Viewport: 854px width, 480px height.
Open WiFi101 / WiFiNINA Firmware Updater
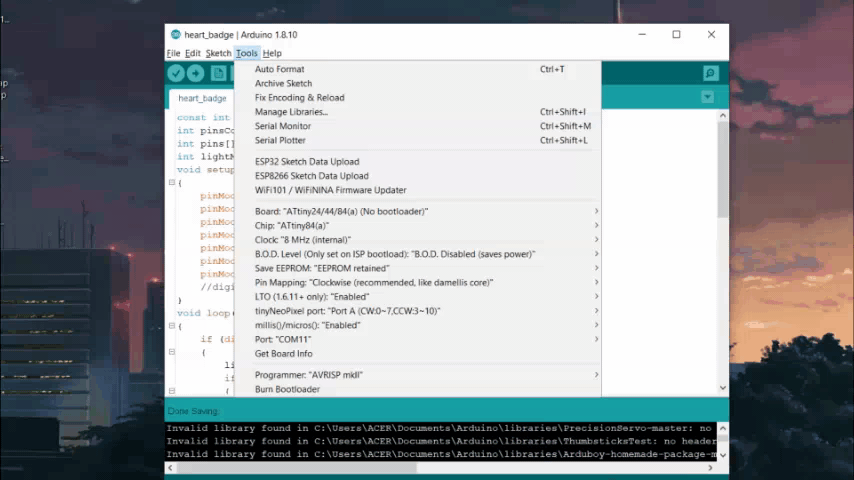pos(417,190)
